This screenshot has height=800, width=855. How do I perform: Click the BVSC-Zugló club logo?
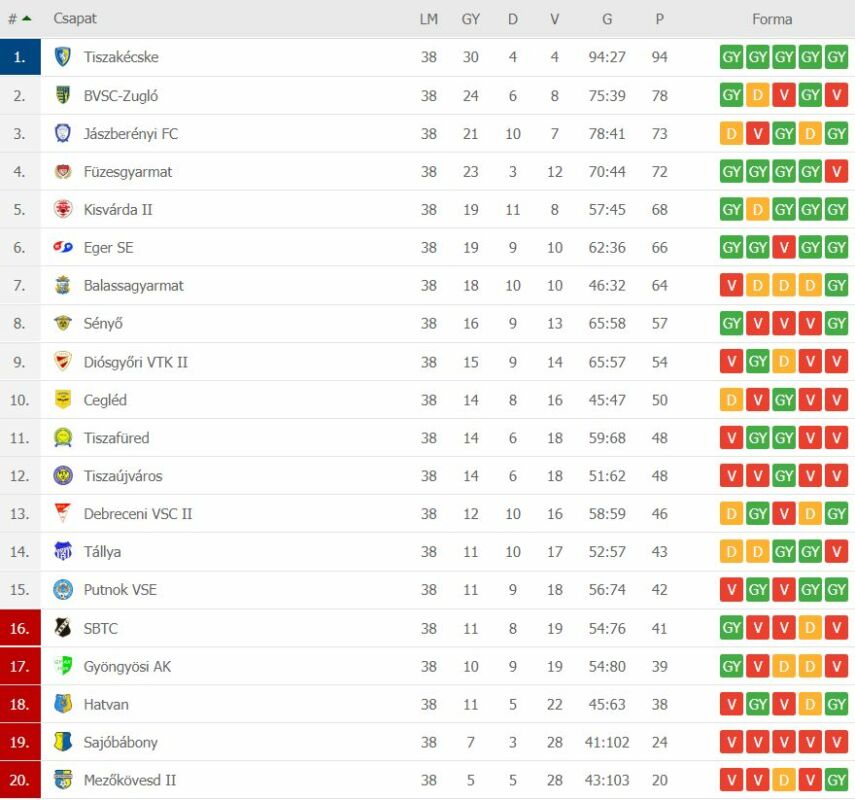(x=63, y=95)
